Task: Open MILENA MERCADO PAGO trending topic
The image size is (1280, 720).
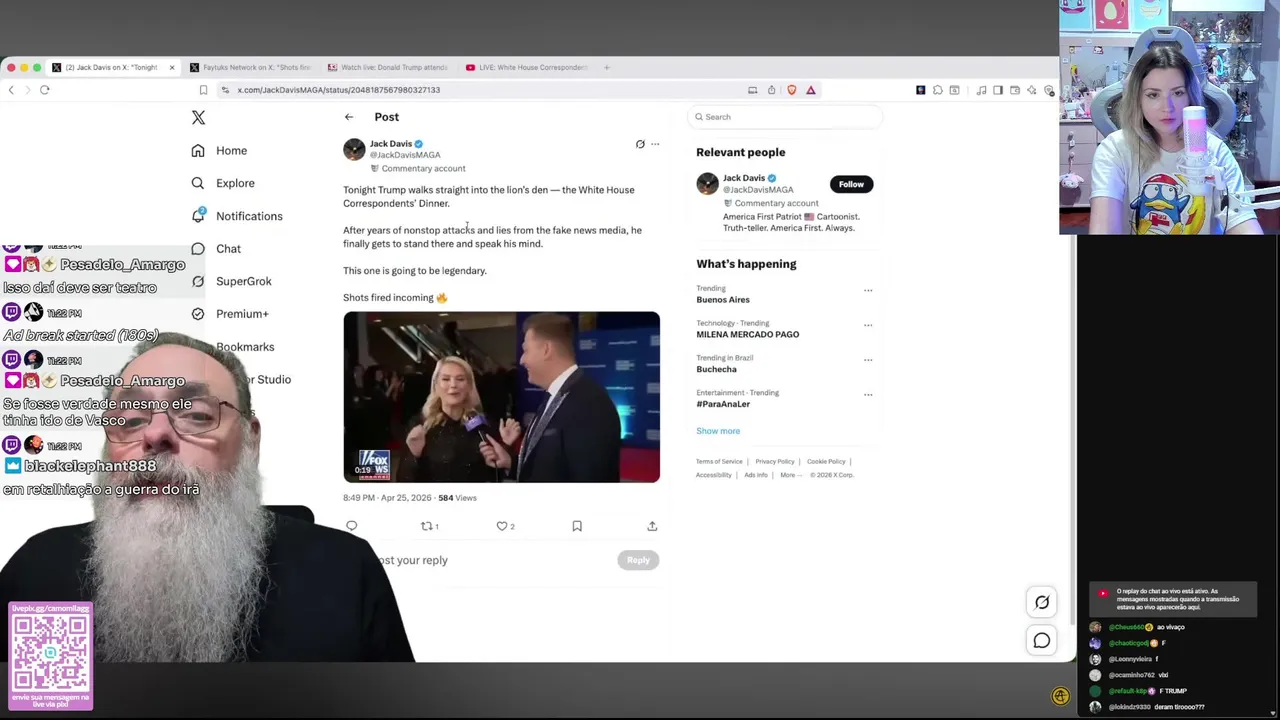Action: [747, 335]
